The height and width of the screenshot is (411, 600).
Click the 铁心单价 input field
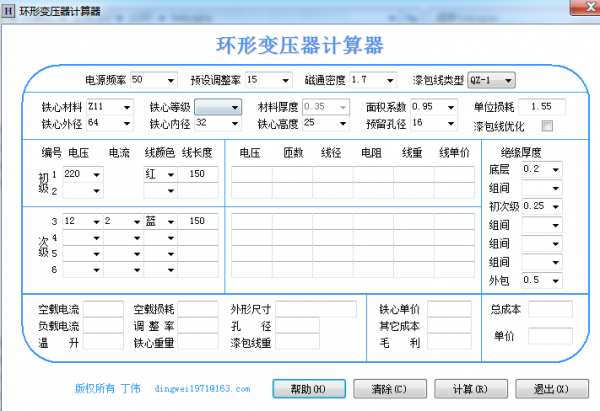tap(449, 309)
